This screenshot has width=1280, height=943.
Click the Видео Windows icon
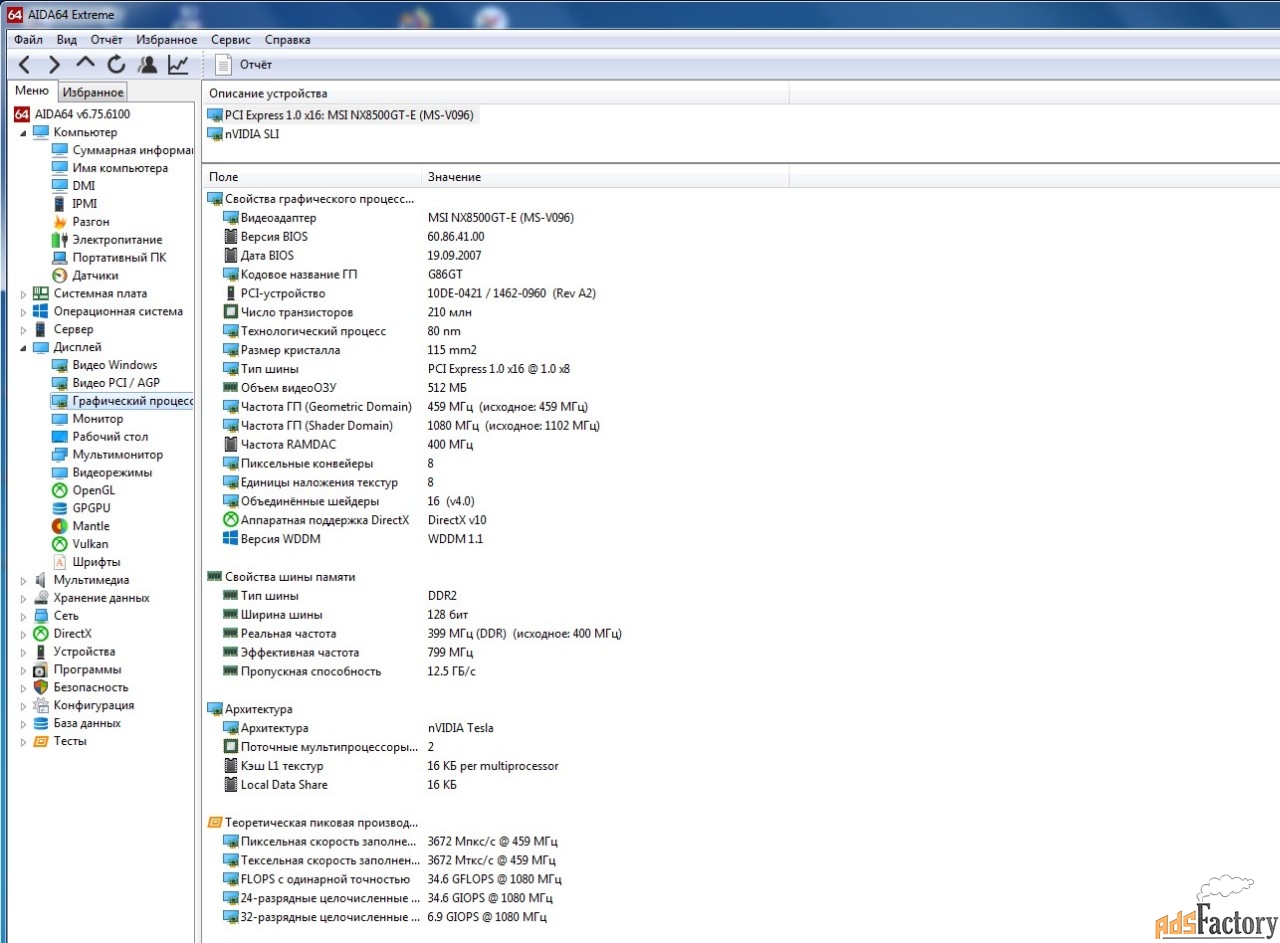[x=60, y=365]
